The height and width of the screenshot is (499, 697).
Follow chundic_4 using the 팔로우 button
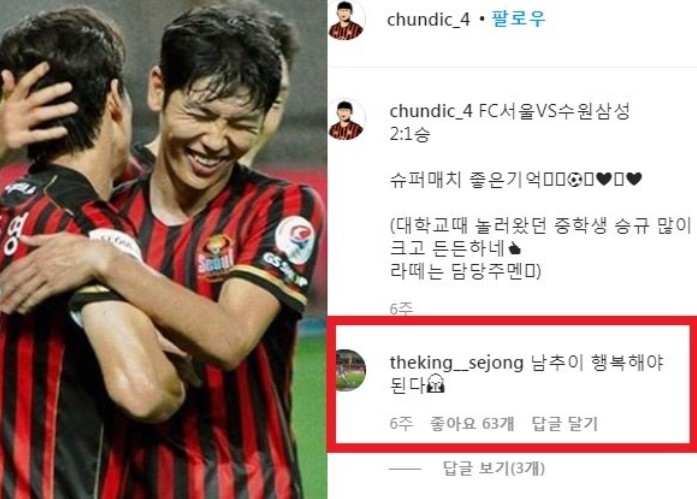(518, 19)
